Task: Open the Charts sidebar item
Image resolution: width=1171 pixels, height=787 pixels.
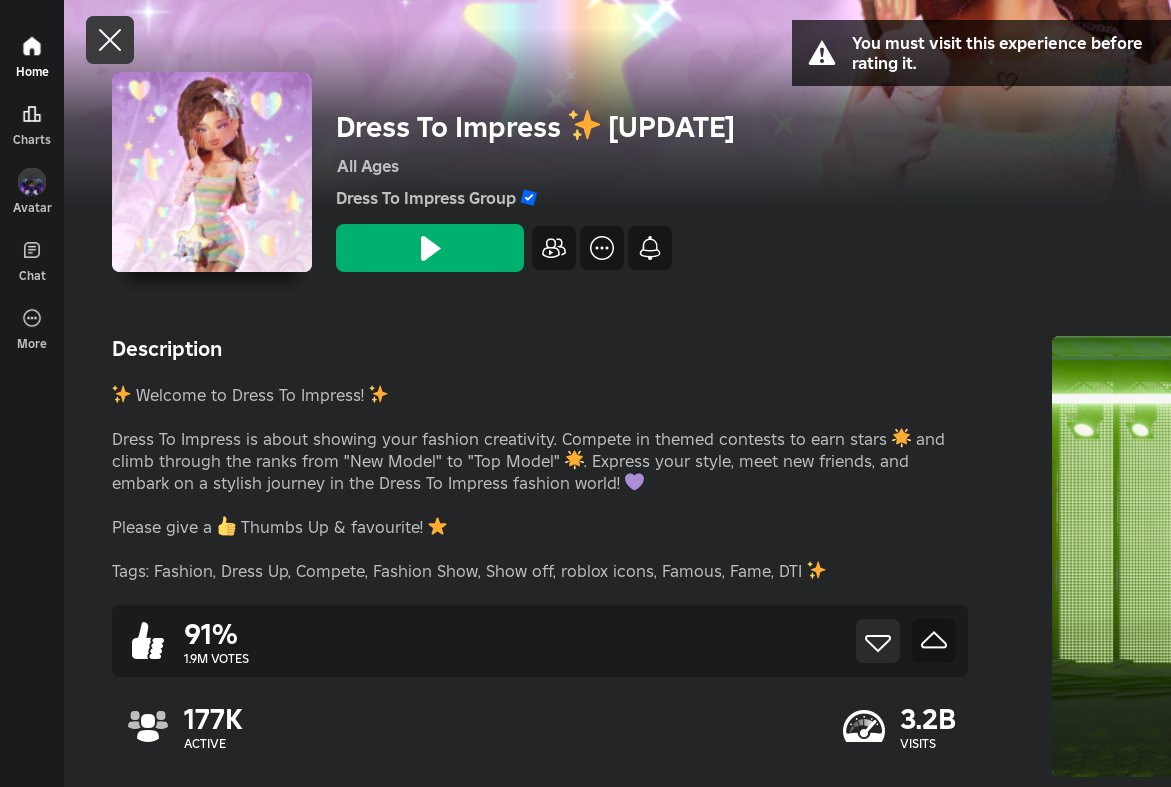Action: [31, 125]
